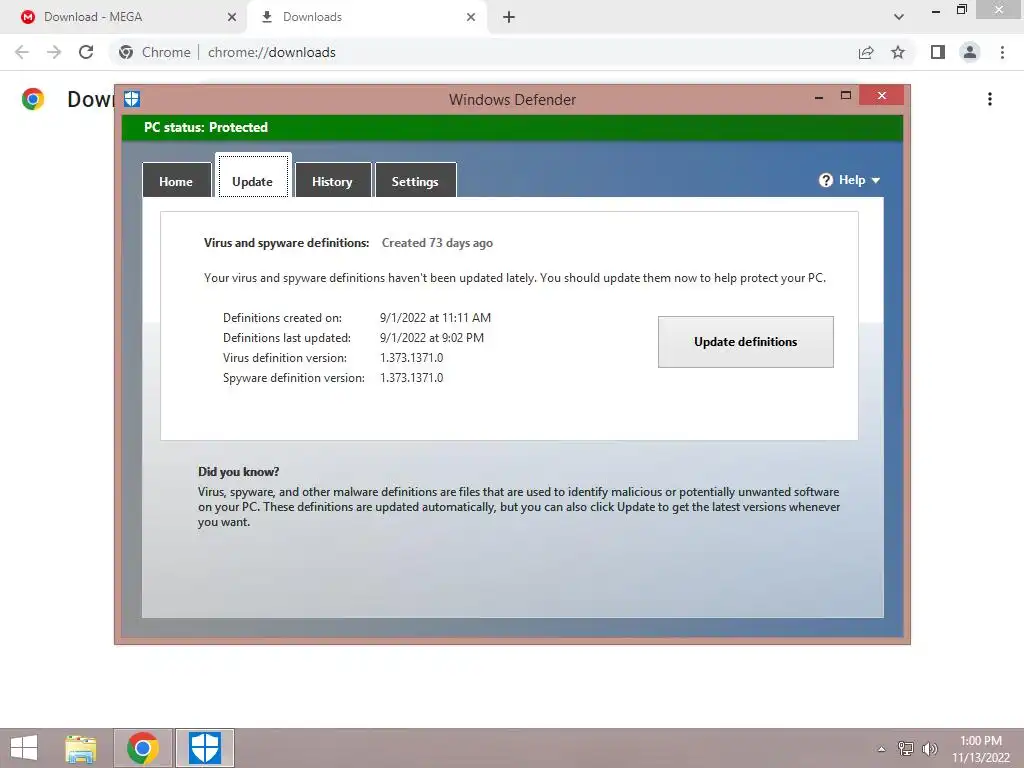Reload the current page
This screenshot has height=768, width=1024.
tap(86, 52)
